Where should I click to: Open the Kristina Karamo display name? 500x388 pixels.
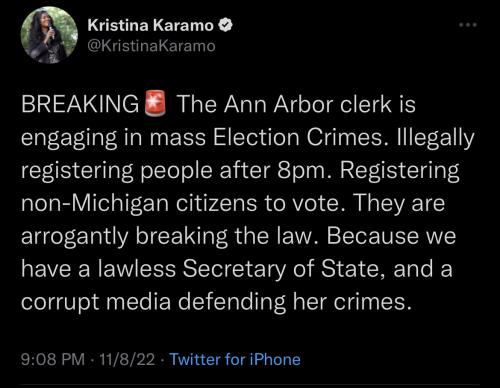(151, 25)
